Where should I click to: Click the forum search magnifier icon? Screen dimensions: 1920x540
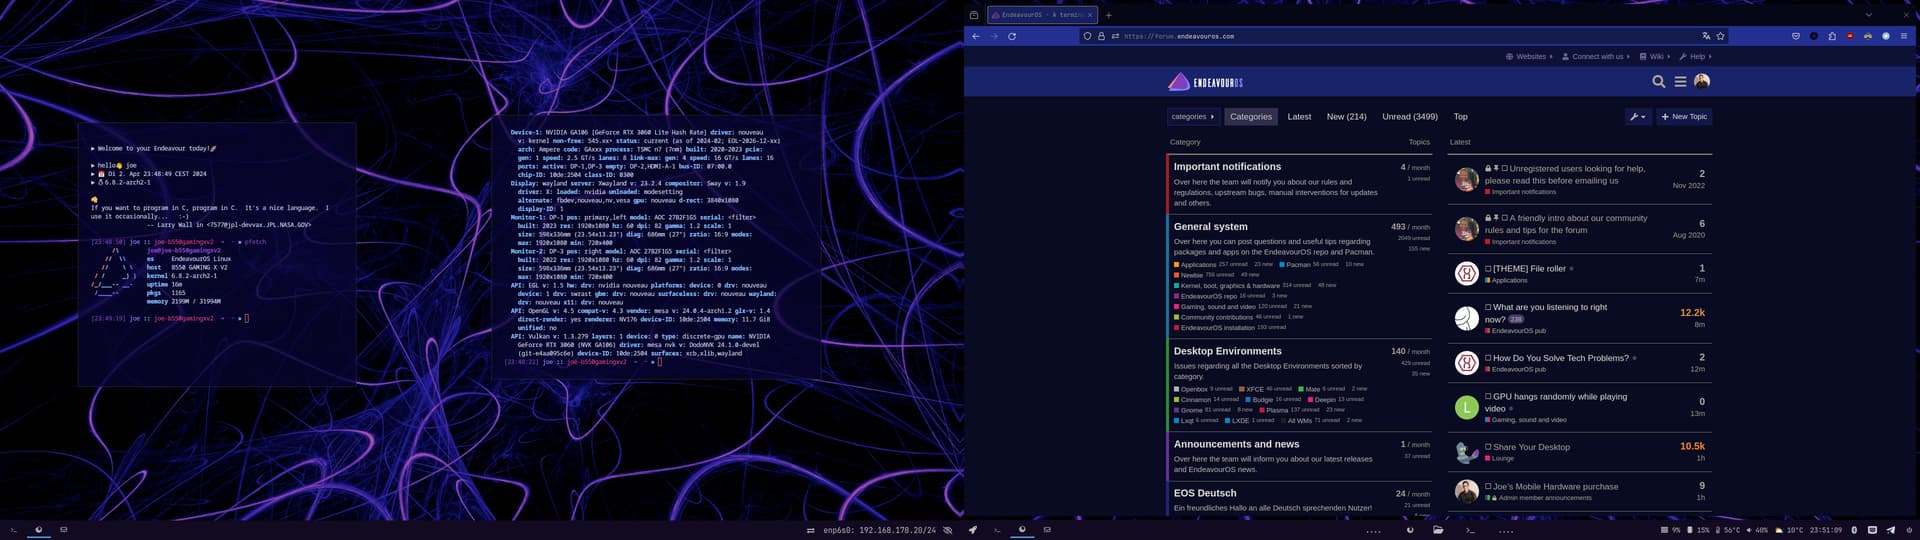pyautogui.click(x=1659, y=82)
